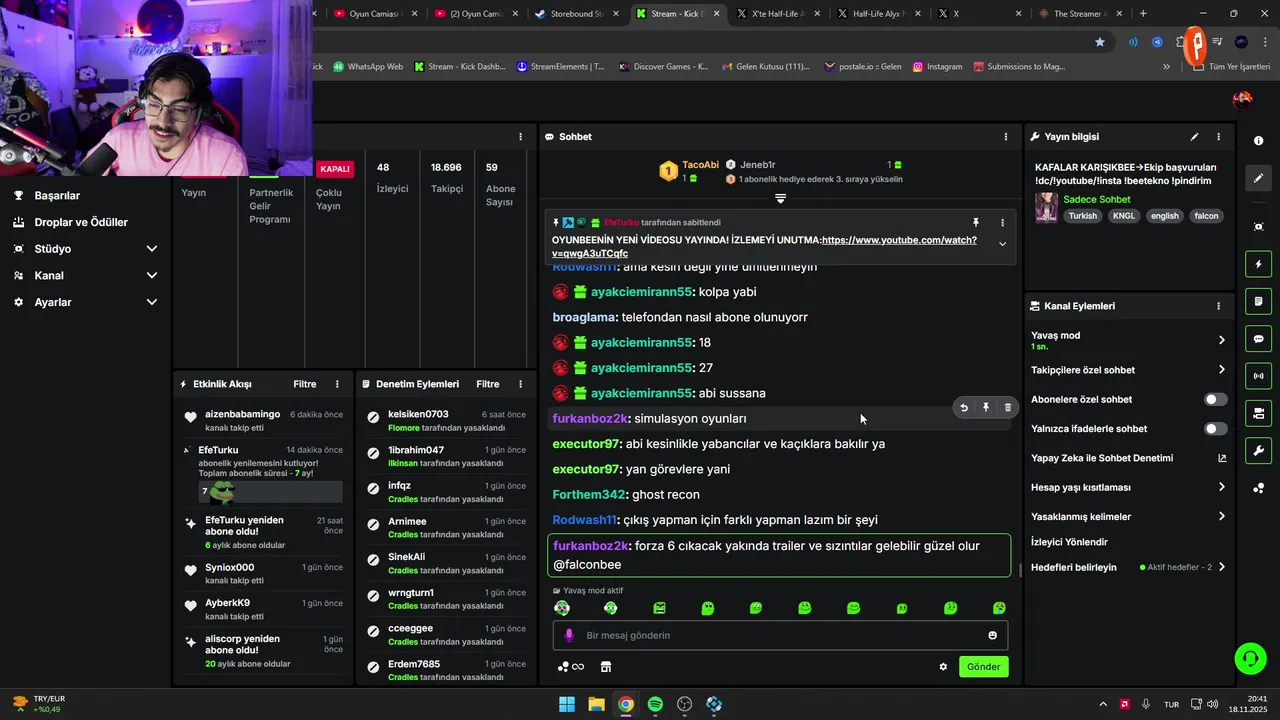Open Yavaş mod settings chevron
This screenshot has height=720, width=1280.
1221,340
